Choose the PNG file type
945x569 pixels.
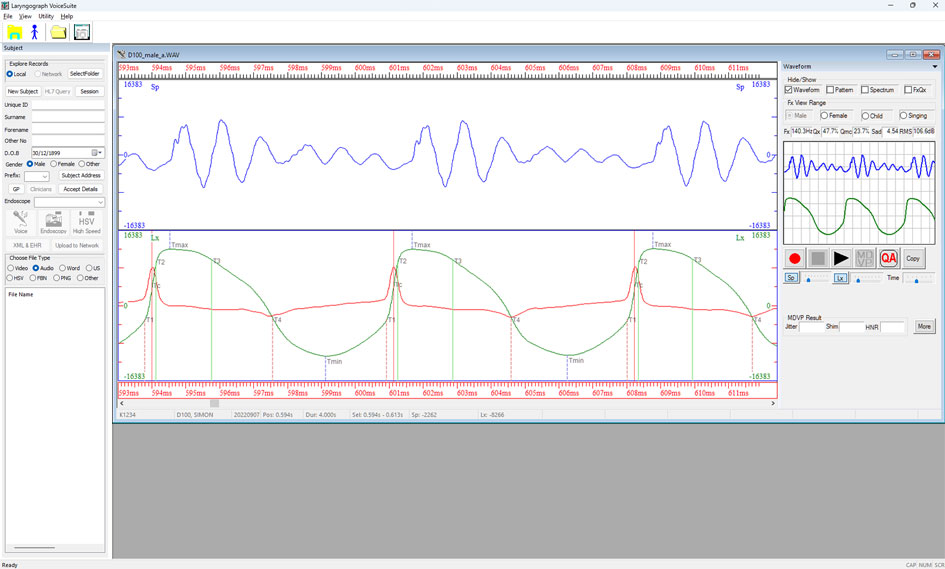pyautogui.click(x=56, y=278)
